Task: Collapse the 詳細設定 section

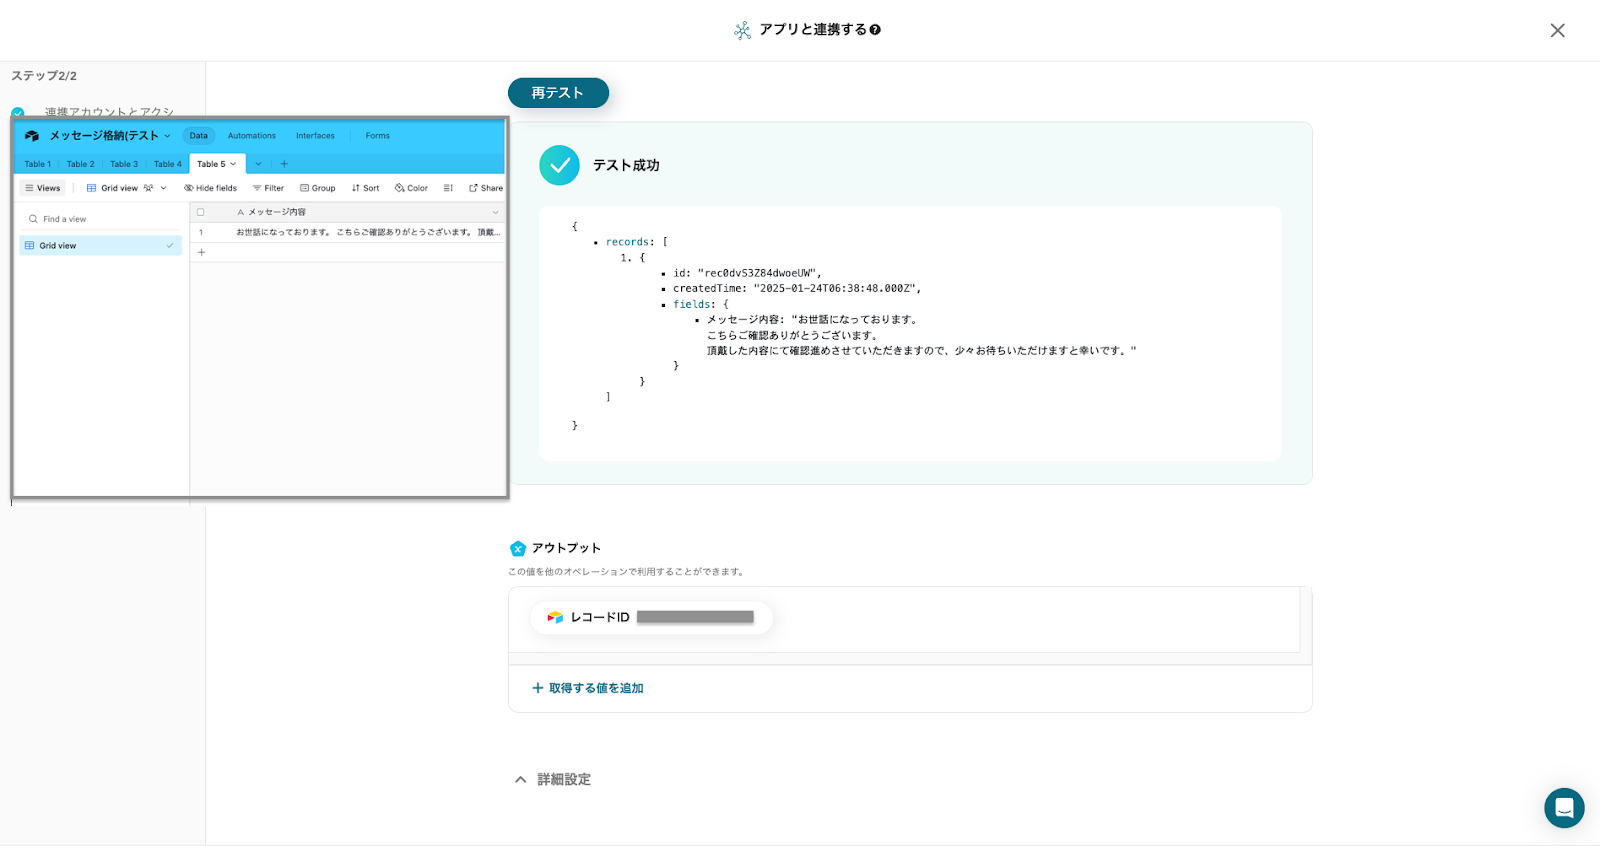Action: point(520,780)
